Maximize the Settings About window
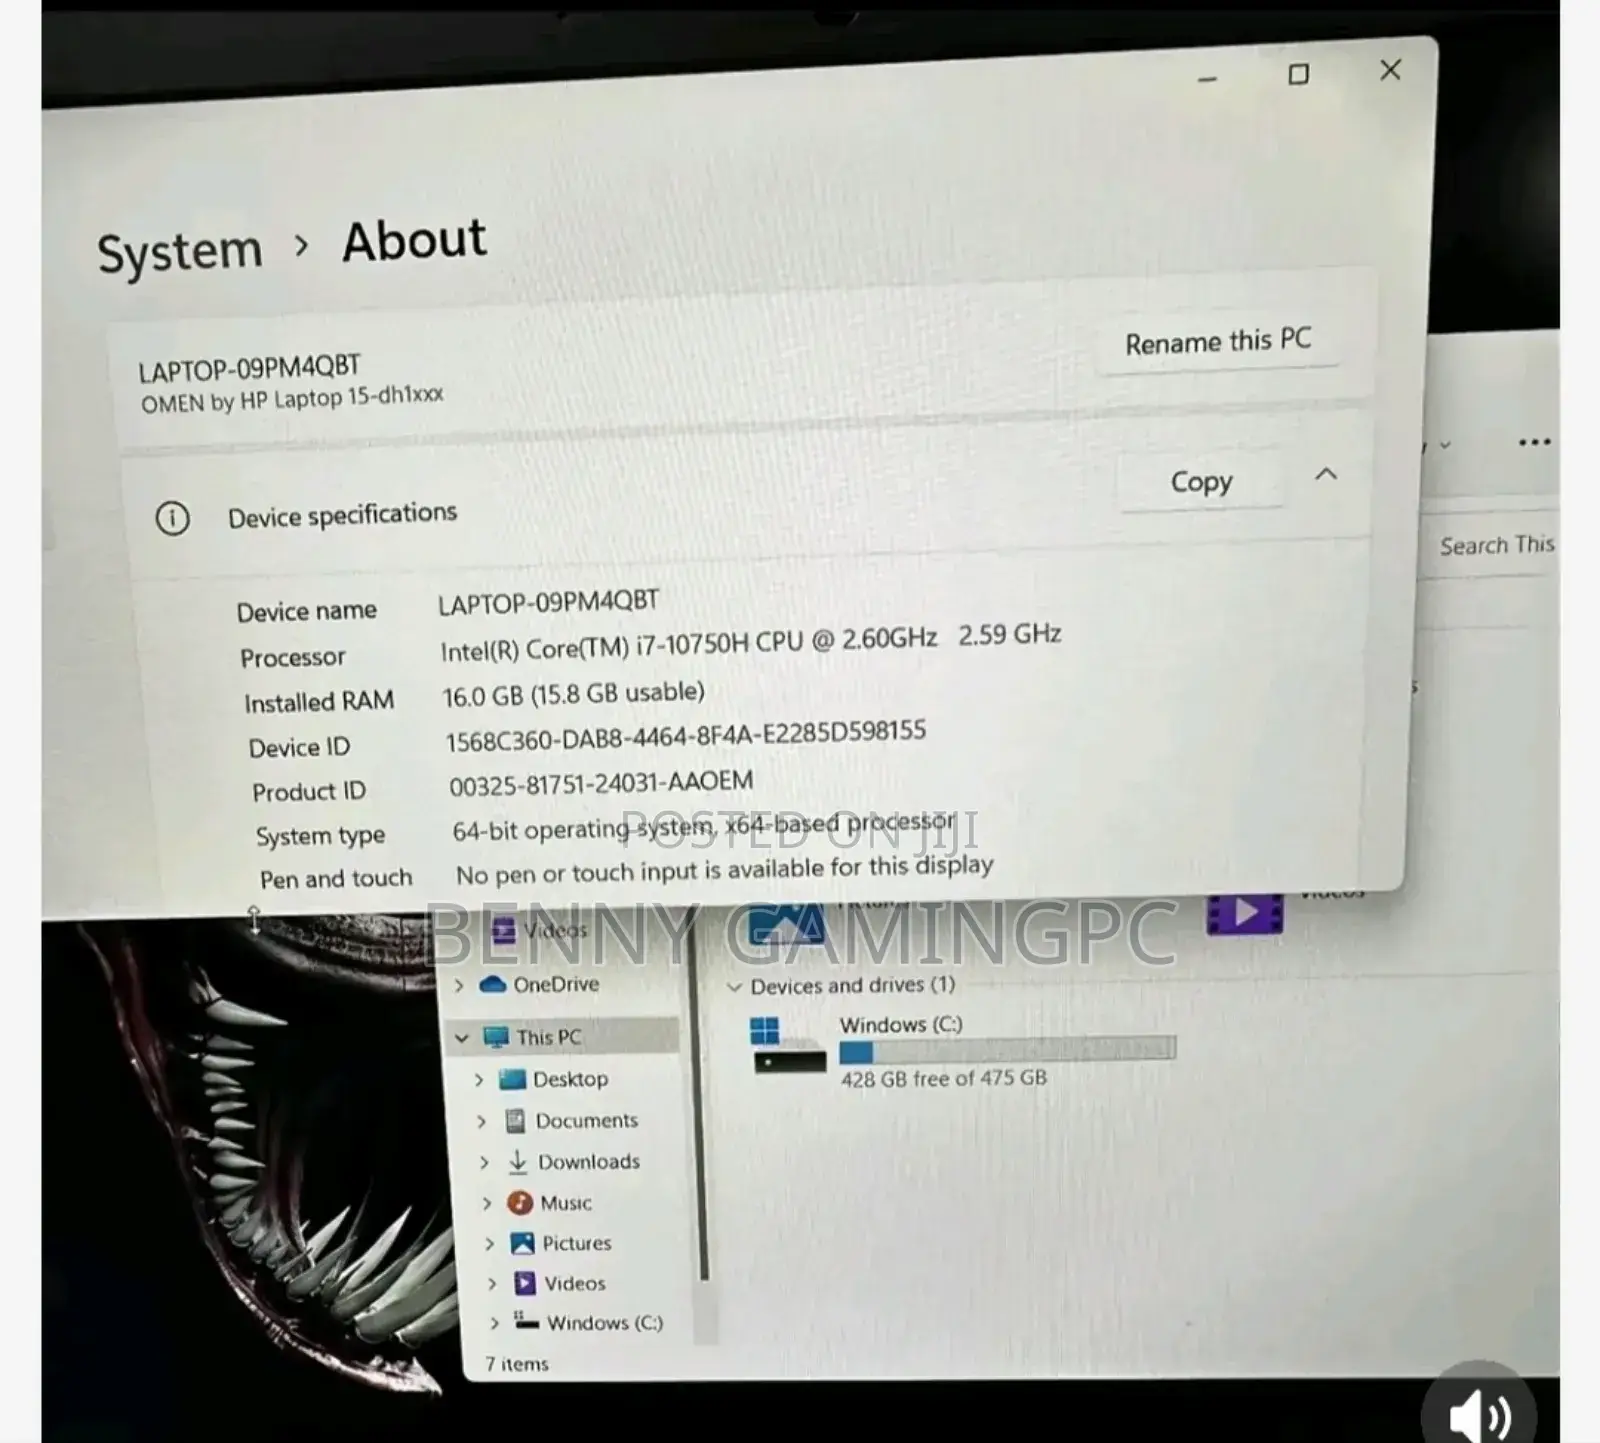This screenshot has height=1443, width=1600. (1298, 74)
